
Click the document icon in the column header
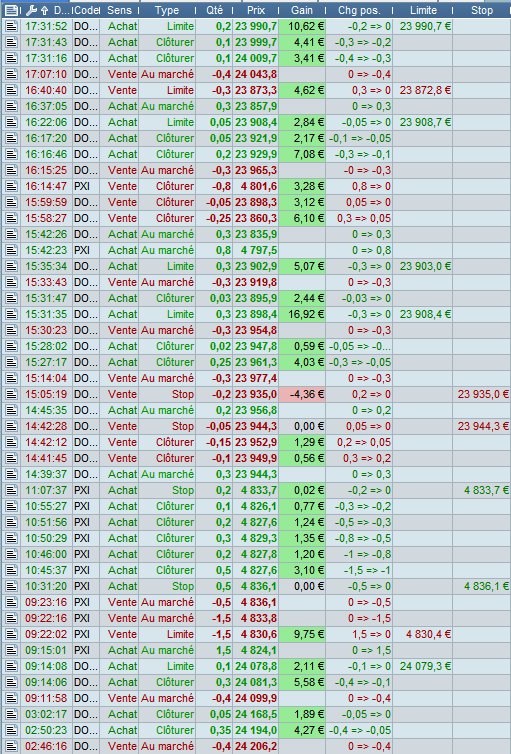pyautogui.click(x=11, y=10)
